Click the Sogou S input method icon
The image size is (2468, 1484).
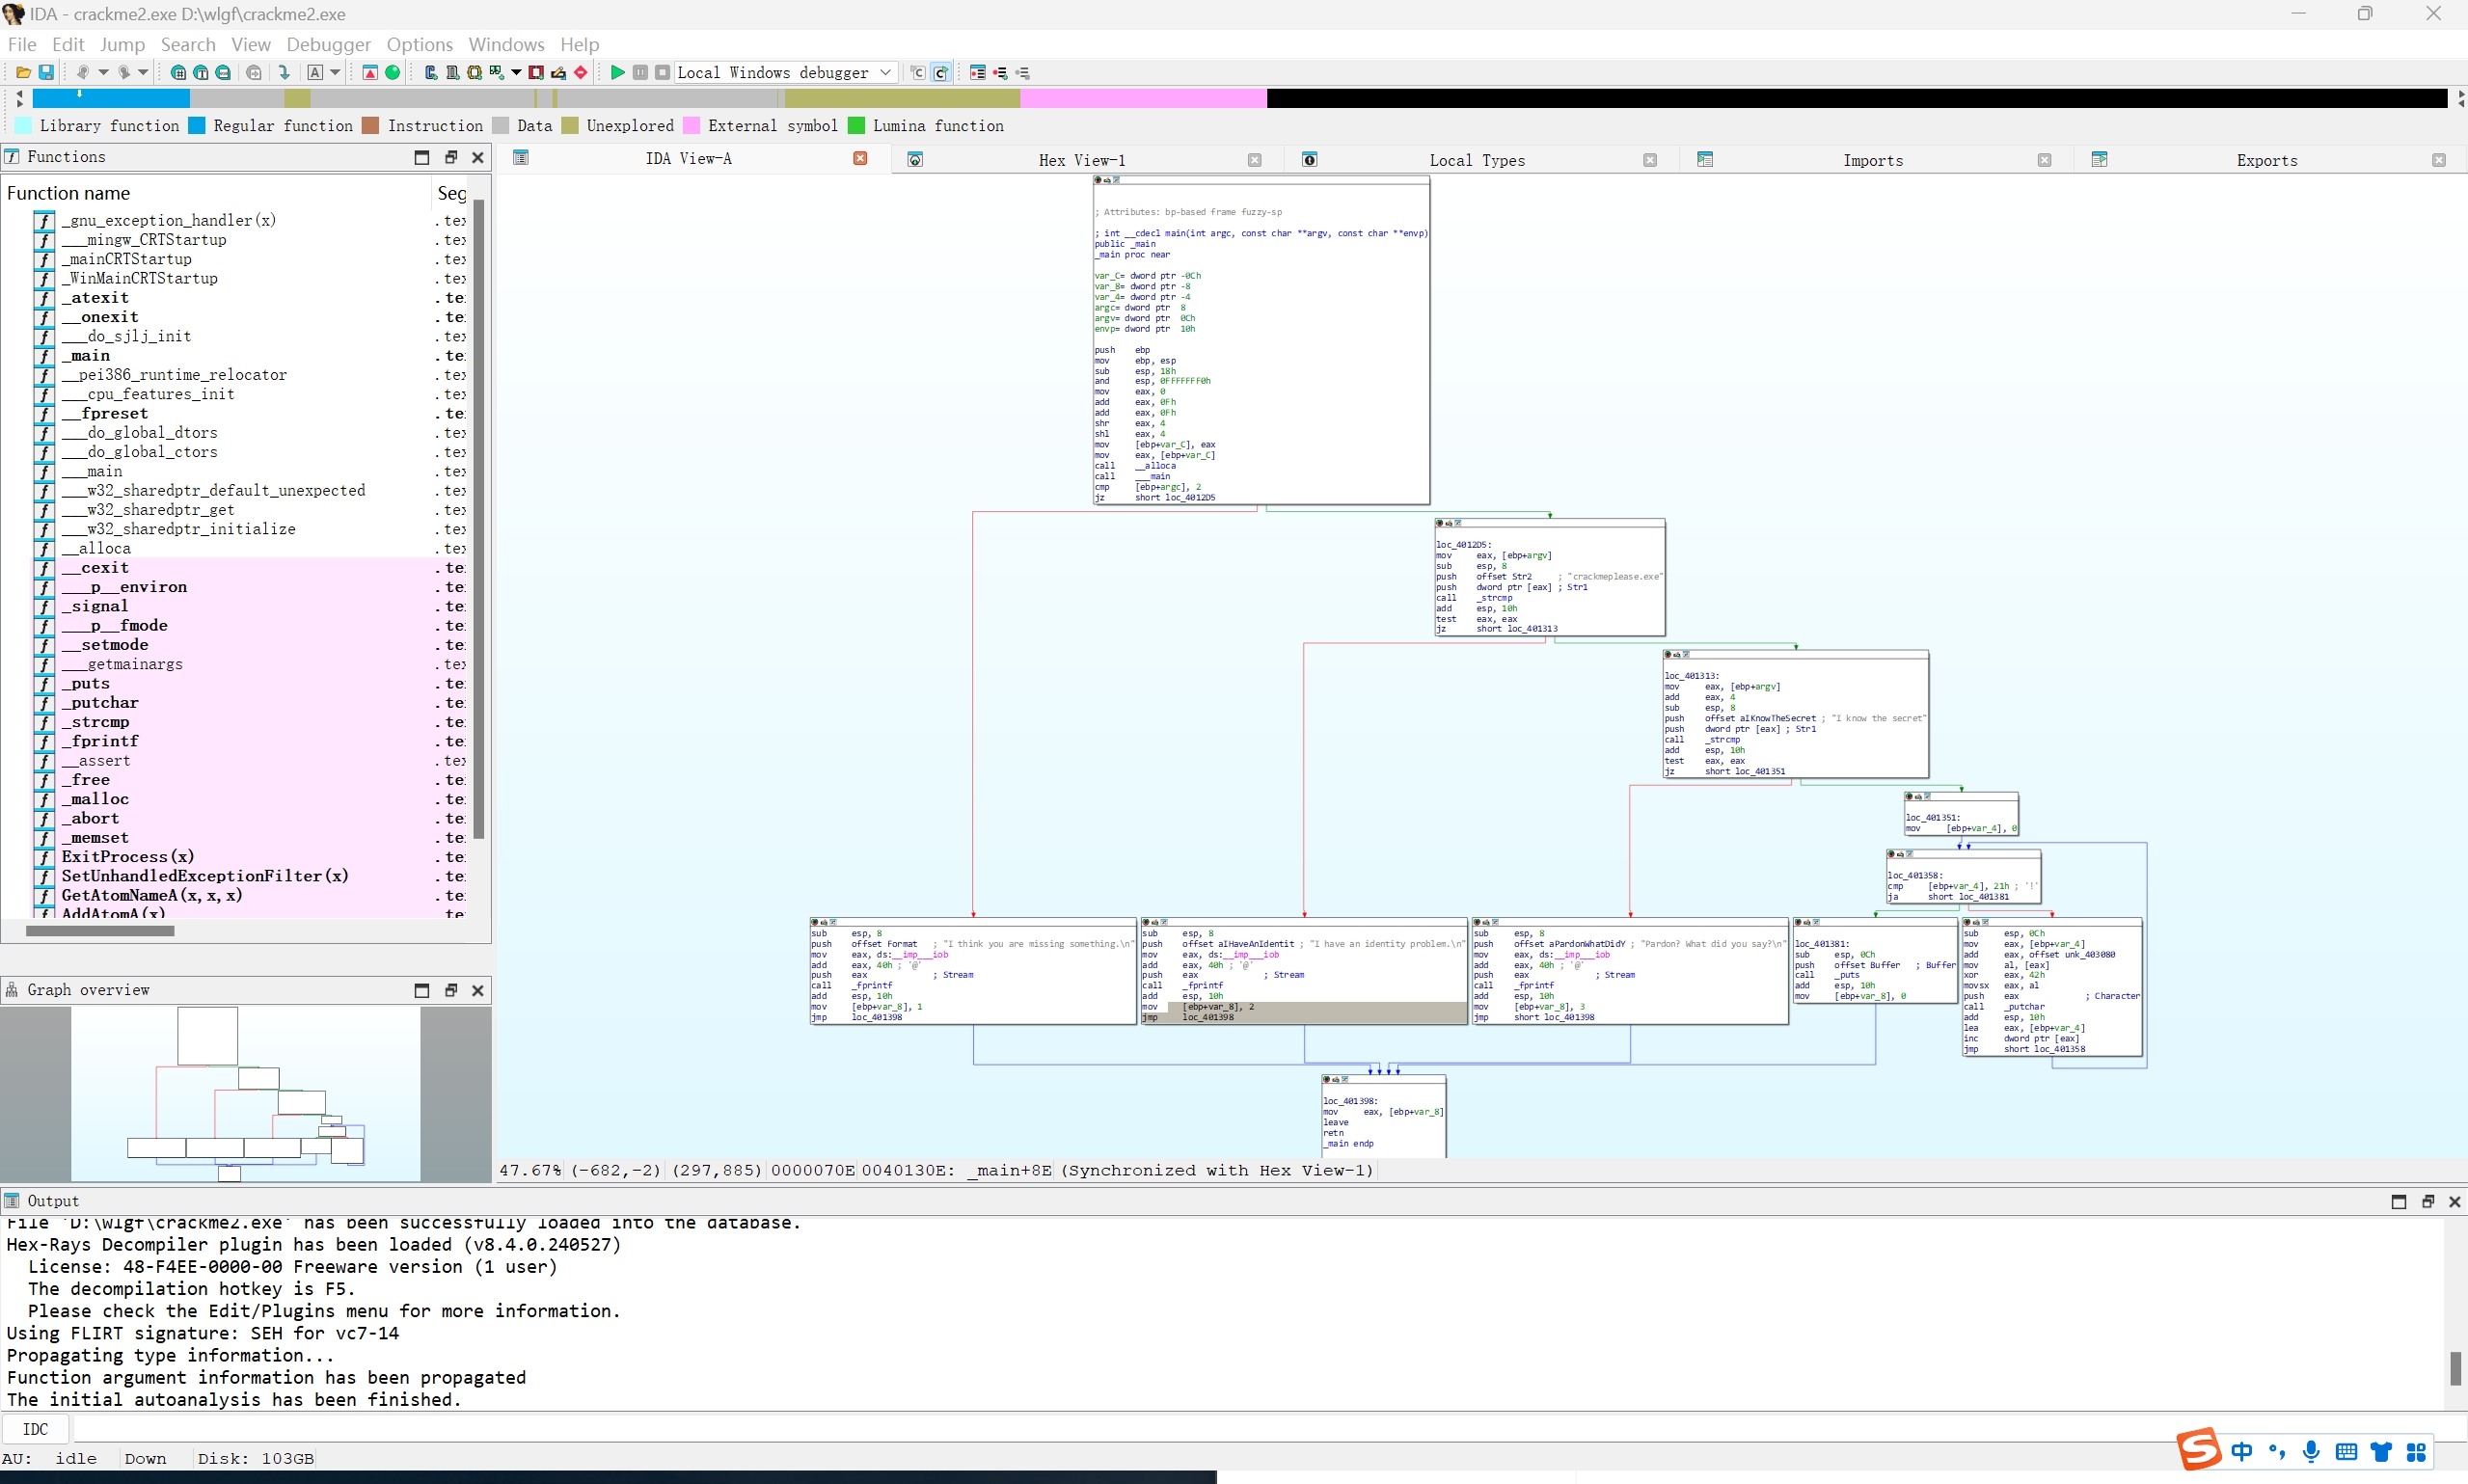tap(2199, 1450)
